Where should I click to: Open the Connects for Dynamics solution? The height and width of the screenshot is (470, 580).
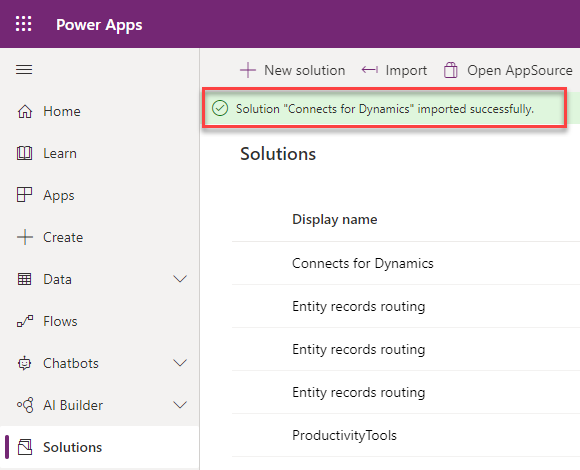(362, 263)
